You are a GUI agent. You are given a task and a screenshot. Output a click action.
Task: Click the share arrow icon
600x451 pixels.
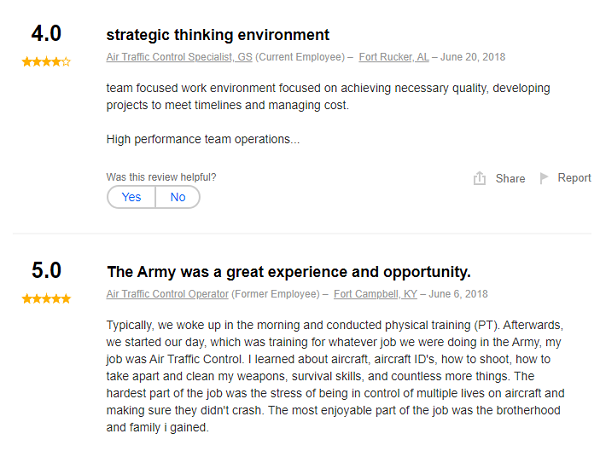479,179
